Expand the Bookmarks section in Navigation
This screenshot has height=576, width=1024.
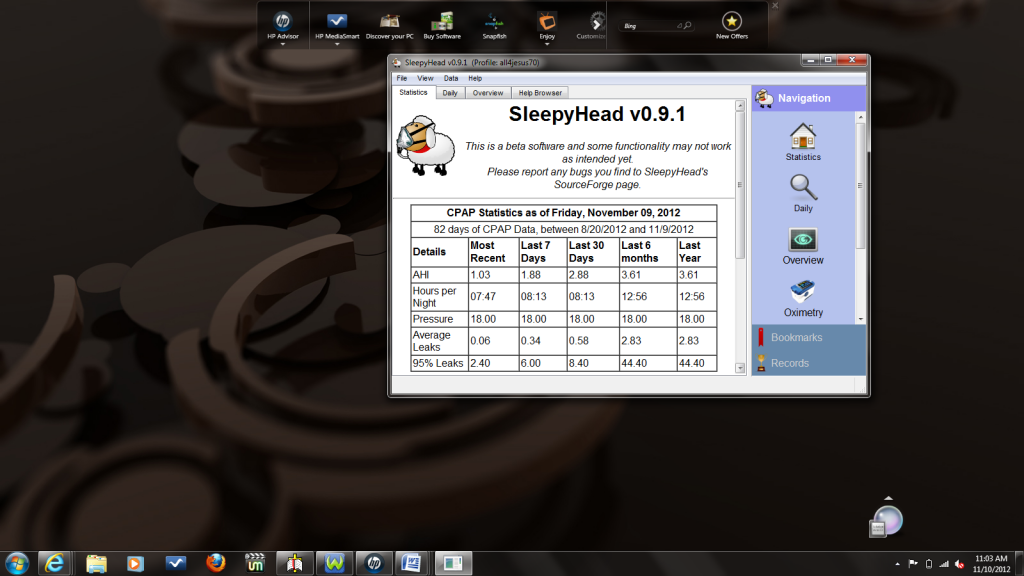808,337
